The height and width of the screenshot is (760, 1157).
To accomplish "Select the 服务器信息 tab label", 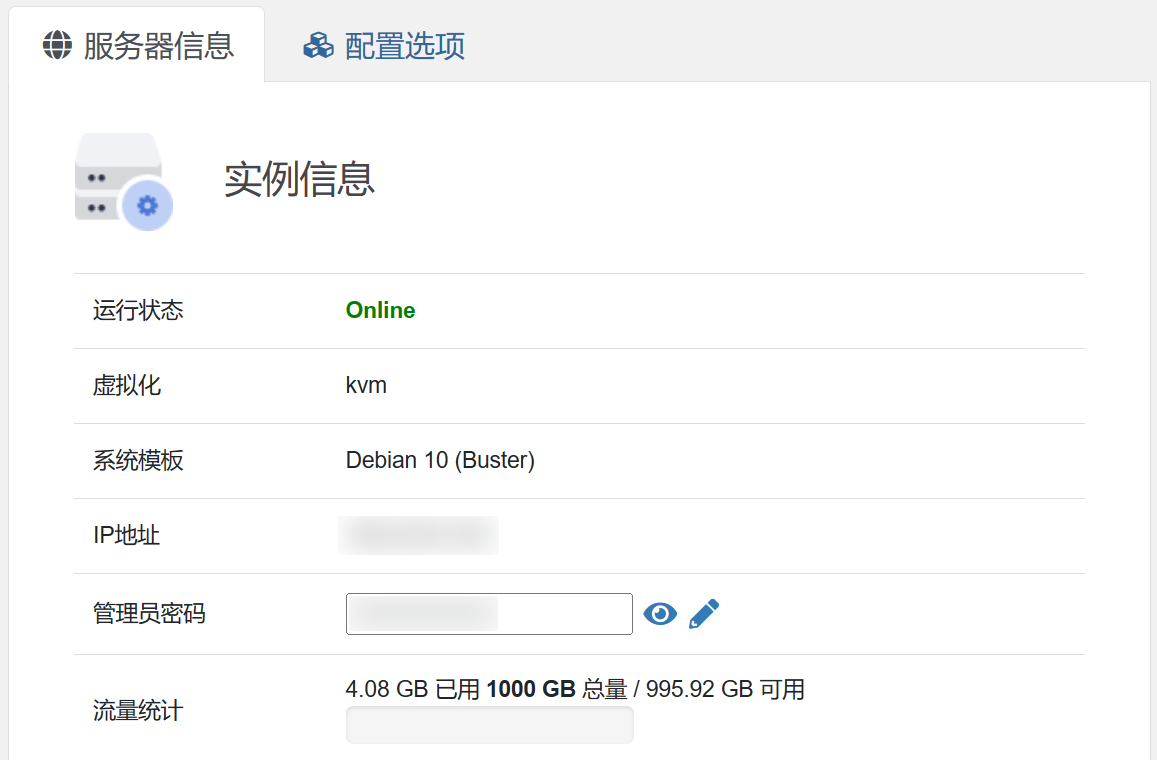I will point(158,46).
